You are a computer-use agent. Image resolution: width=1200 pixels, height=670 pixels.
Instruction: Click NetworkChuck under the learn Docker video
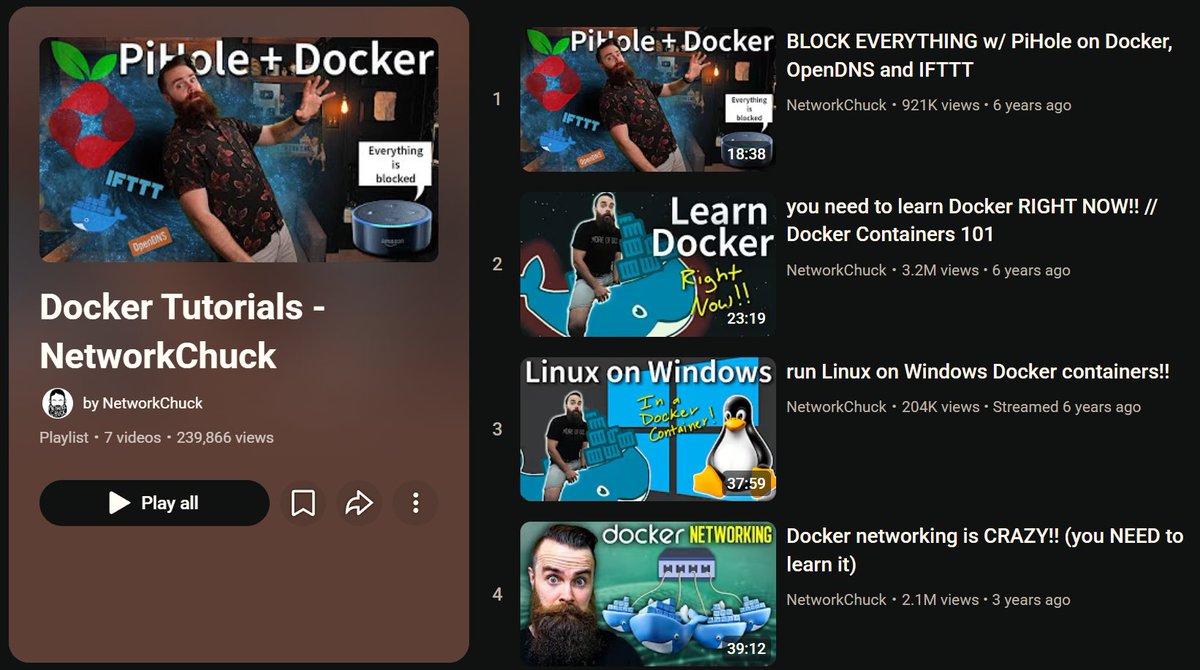point(836,270)
